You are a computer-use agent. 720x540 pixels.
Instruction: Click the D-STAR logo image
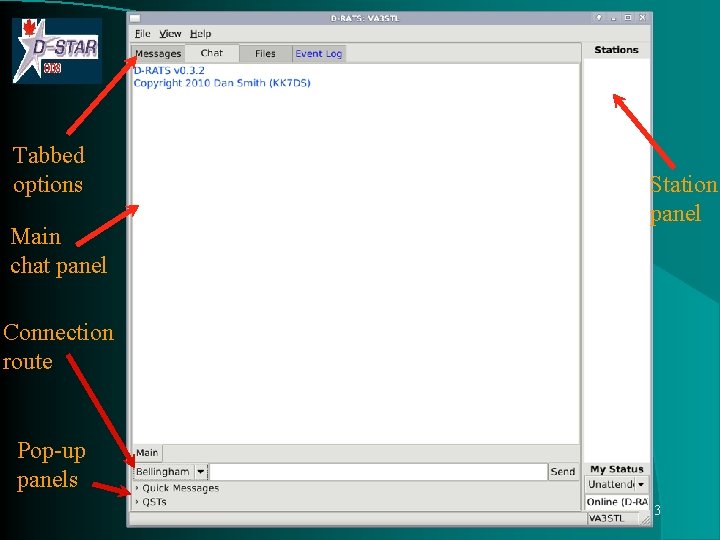click(57, 51)
